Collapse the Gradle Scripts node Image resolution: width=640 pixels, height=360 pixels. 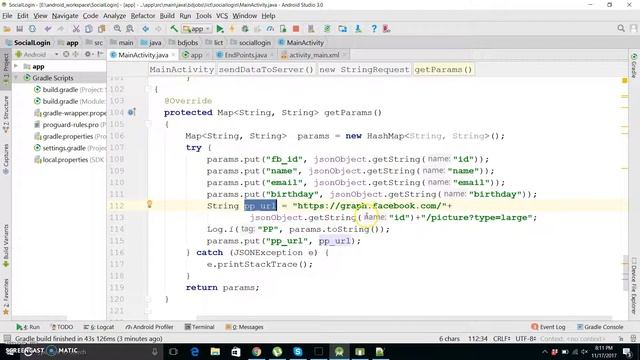click(16, 78)
